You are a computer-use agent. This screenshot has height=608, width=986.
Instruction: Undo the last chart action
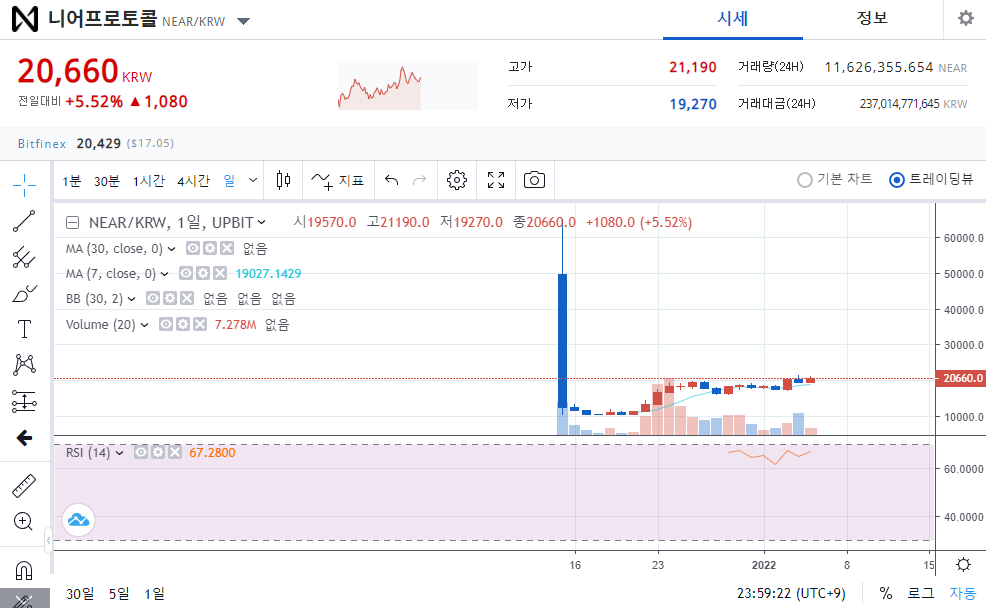click(x=392, y=180)
